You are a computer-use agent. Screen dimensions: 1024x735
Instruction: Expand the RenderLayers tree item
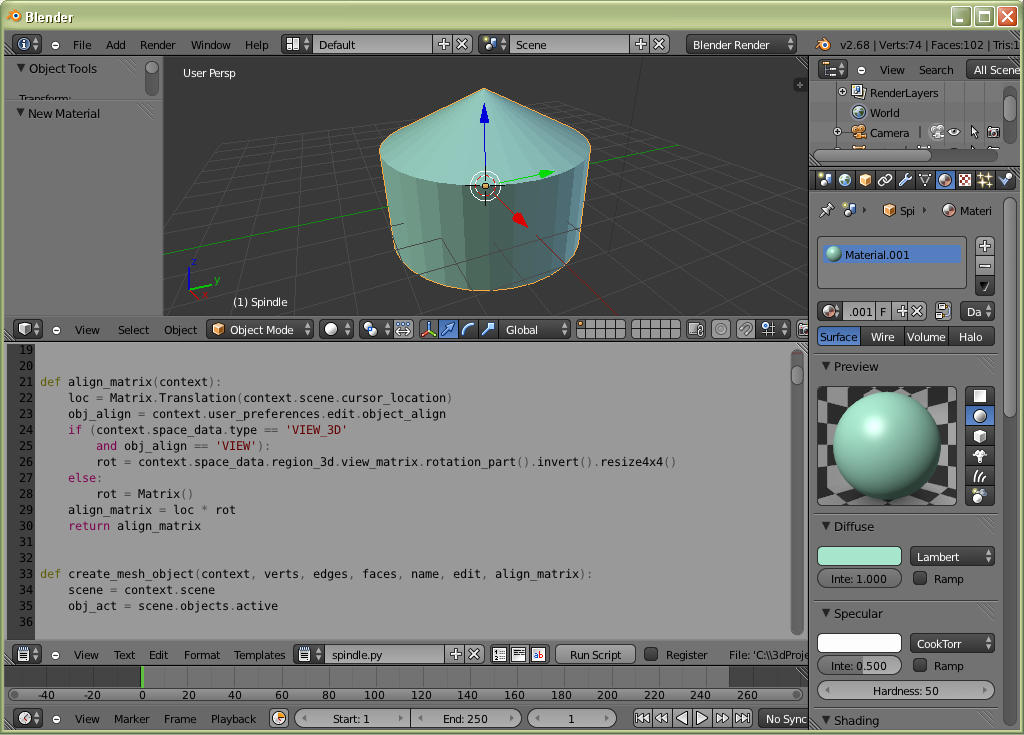pyautogui.click(x=842, y=92)
